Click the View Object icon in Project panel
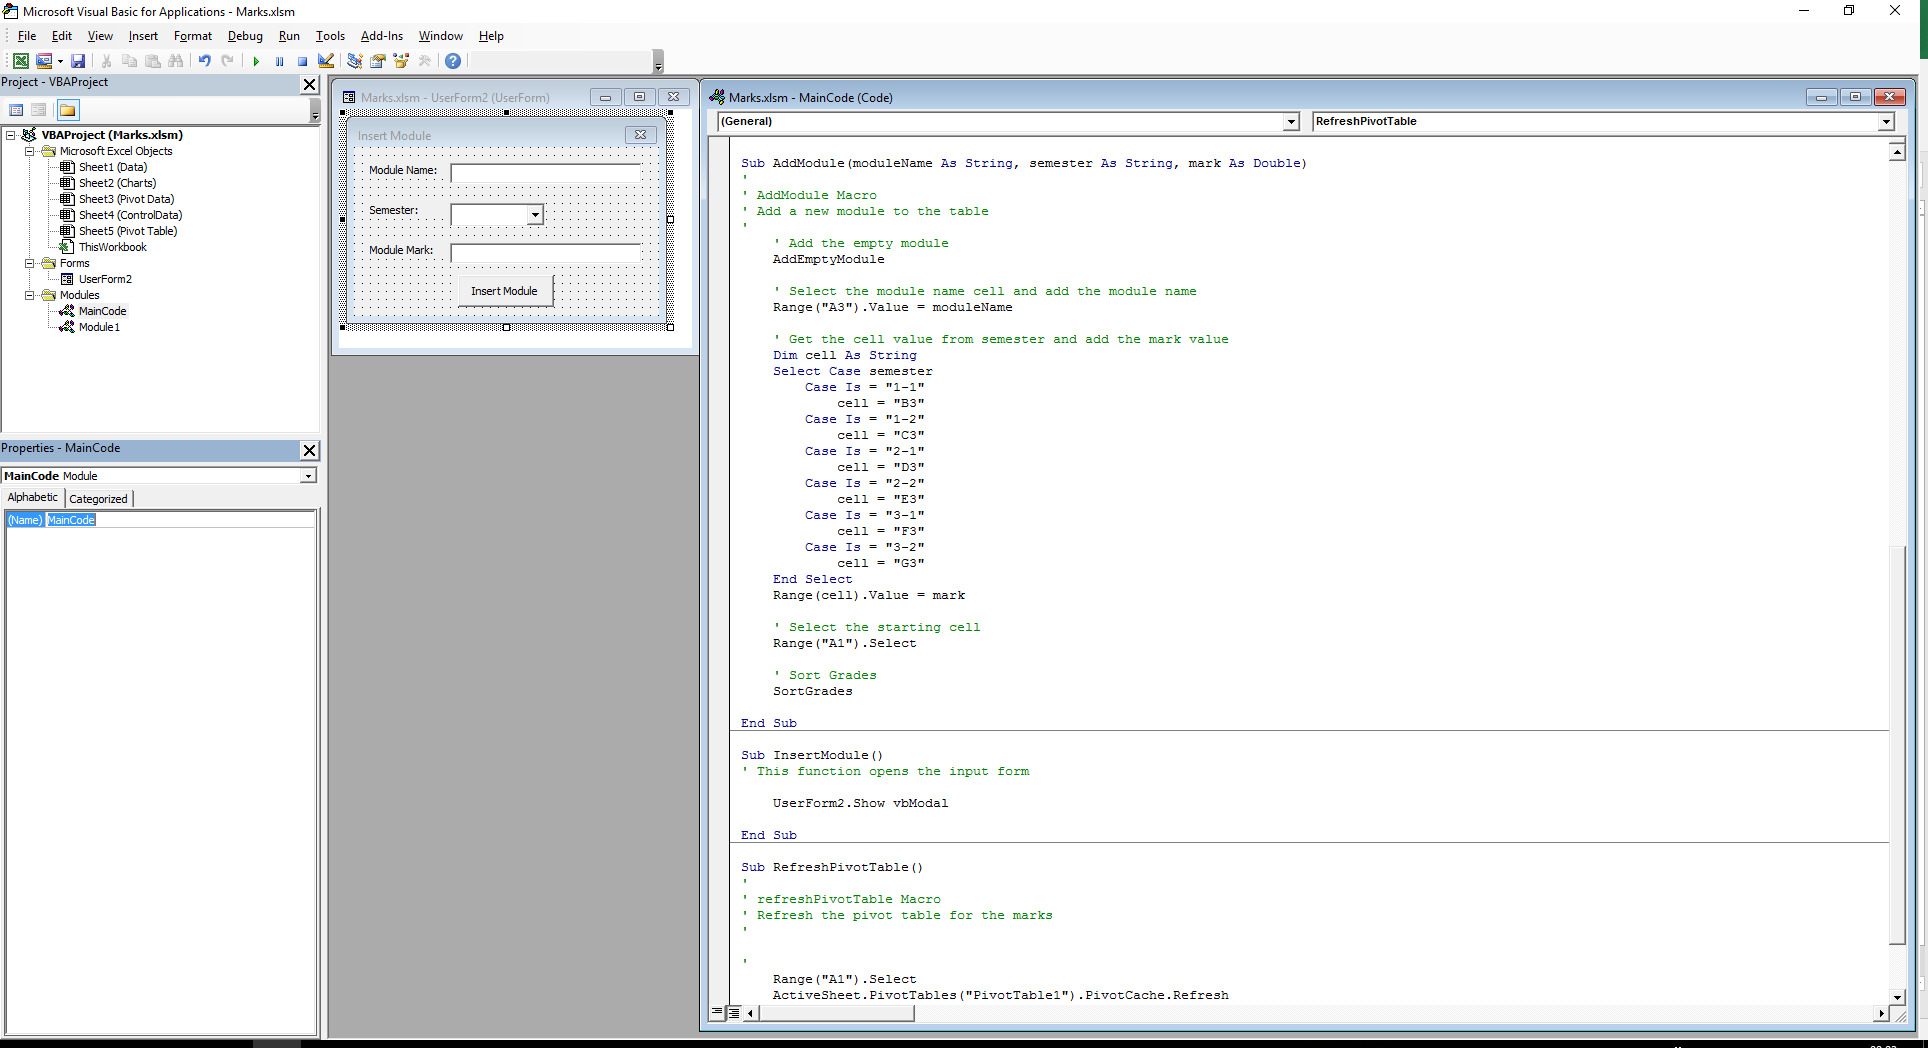 pyautogui.click(x=39, y=110)
